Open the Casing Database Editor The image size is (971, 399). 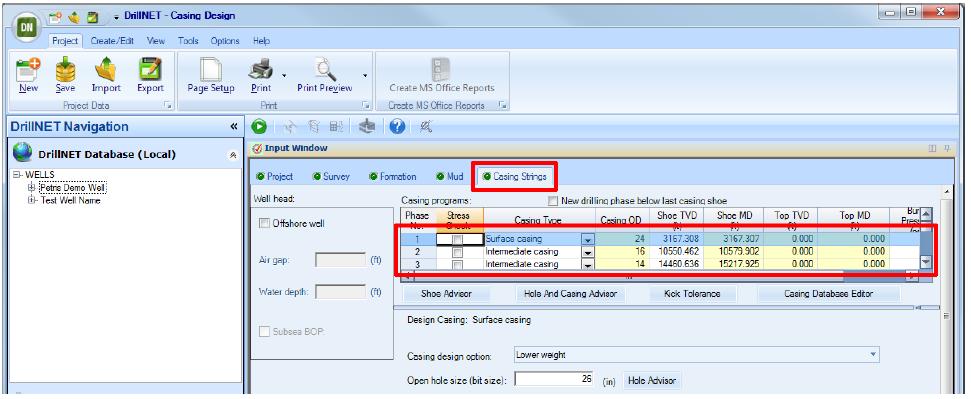(829, 294)
